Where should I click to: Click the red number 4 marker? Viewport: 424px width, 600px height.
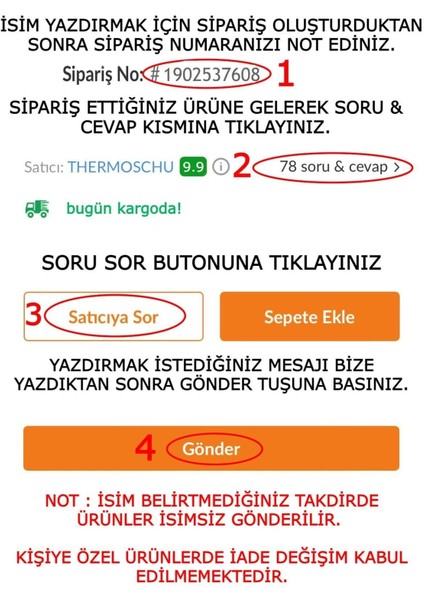pyautogui.click(x=145, y=448)
